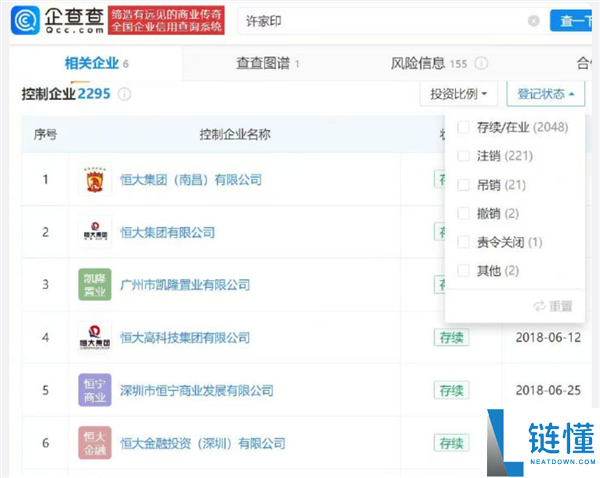Click the 存续 status tag for 恒大金融投资
Image resolution: width=600 pixels, height=478 pixels.
[x=452, y=443]
